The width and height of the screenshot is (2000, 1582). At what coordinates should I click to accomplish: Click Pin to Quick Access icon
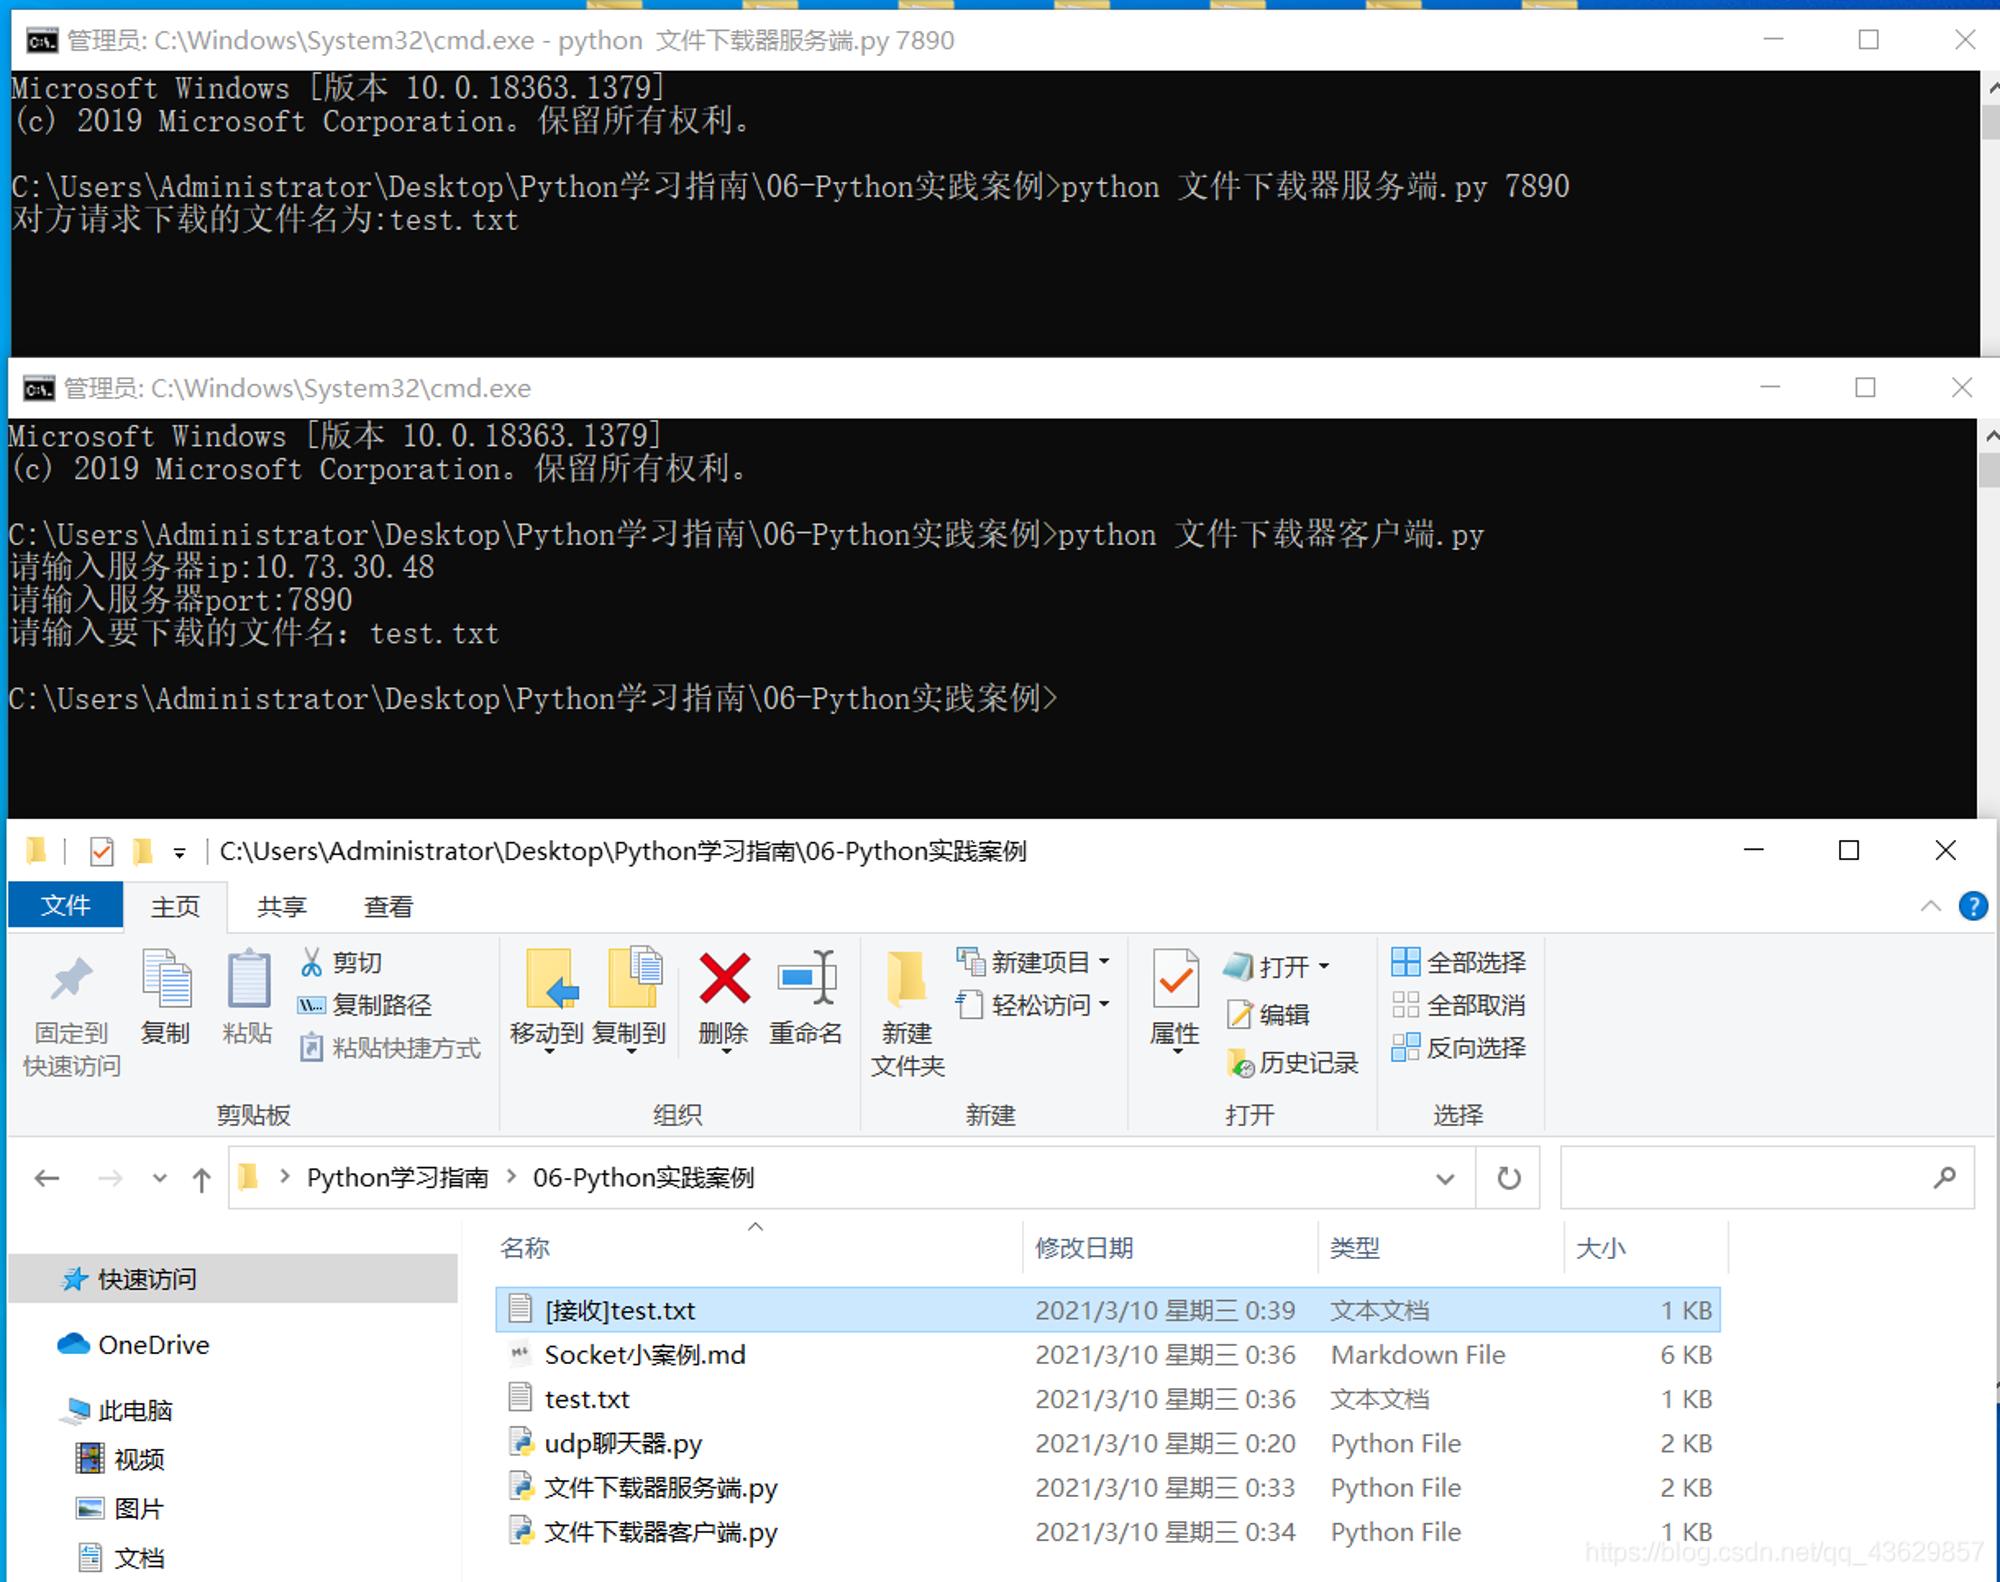(71, 979)
